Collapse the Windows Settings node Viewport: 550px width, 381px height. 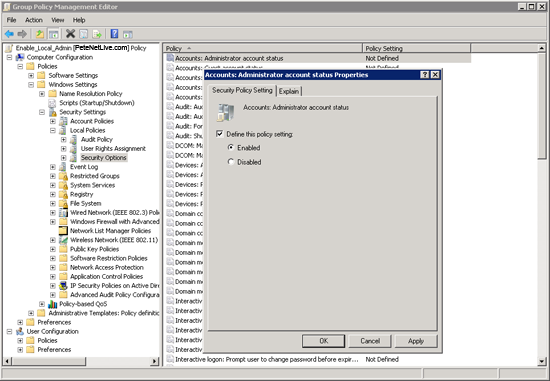click(x=31, y=85)
